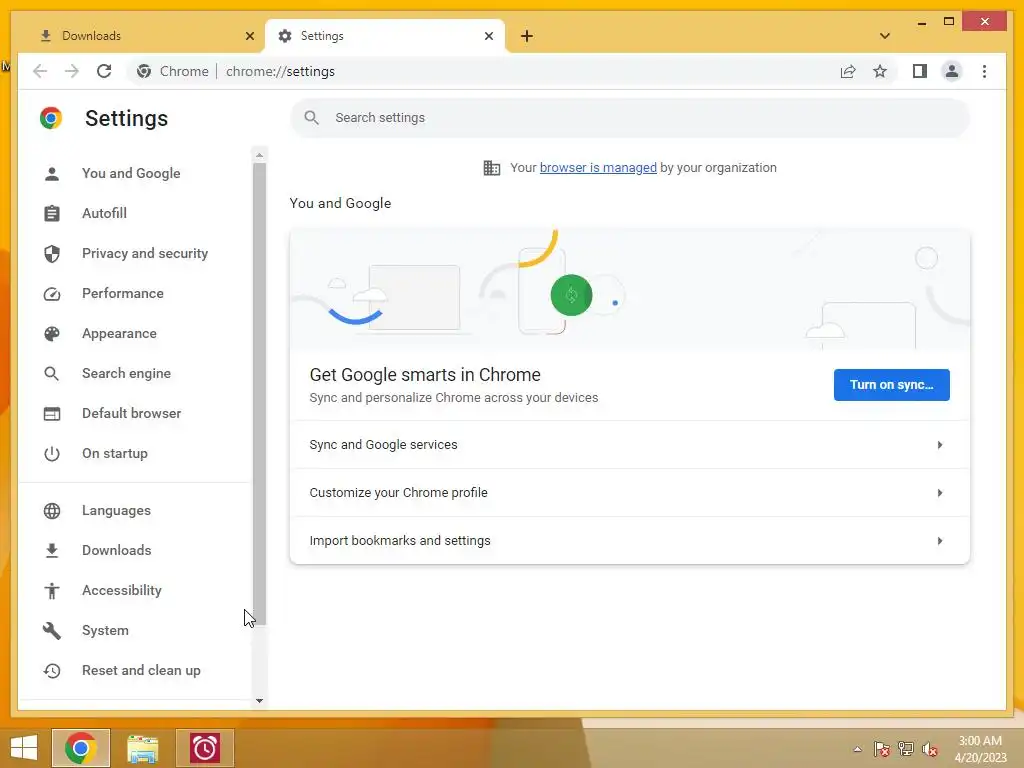Image resolution: width=1024 pixels, height=768 pixels.
Task: Open Chrome's three-dot menu
Action: 984,71
